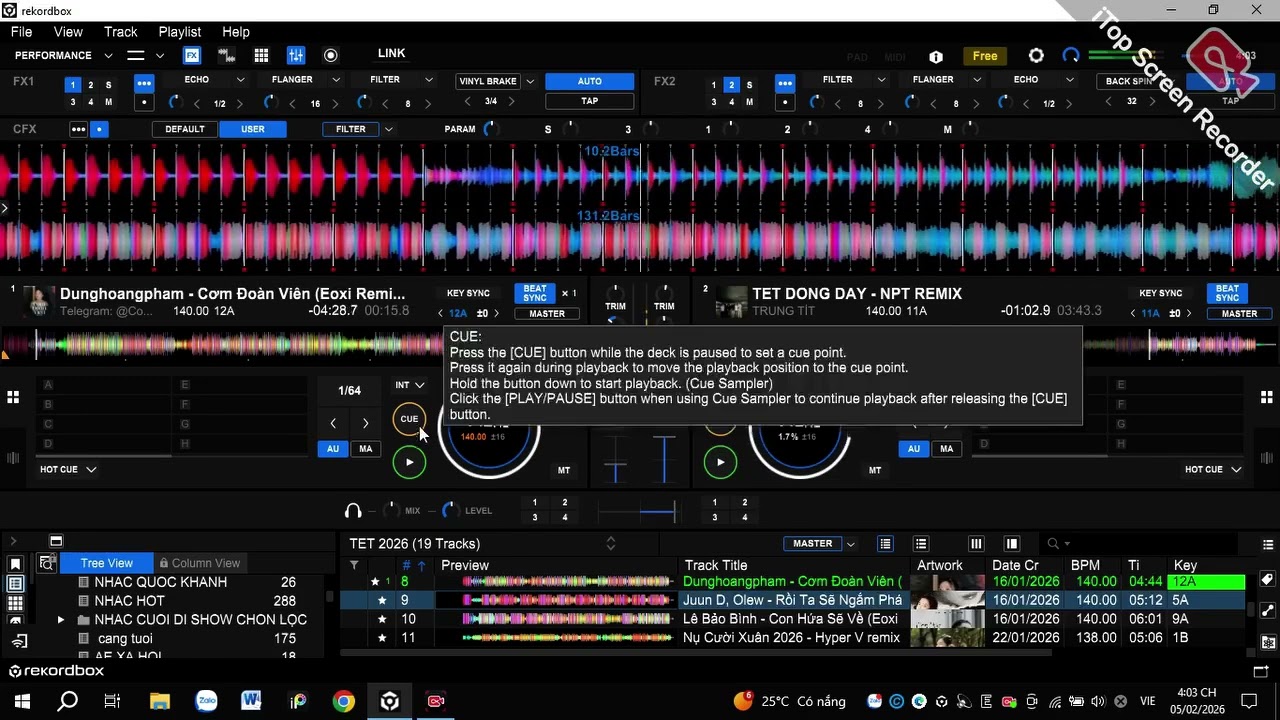
Task: Select track Juun D, Olew row
Action: [793, 600]
